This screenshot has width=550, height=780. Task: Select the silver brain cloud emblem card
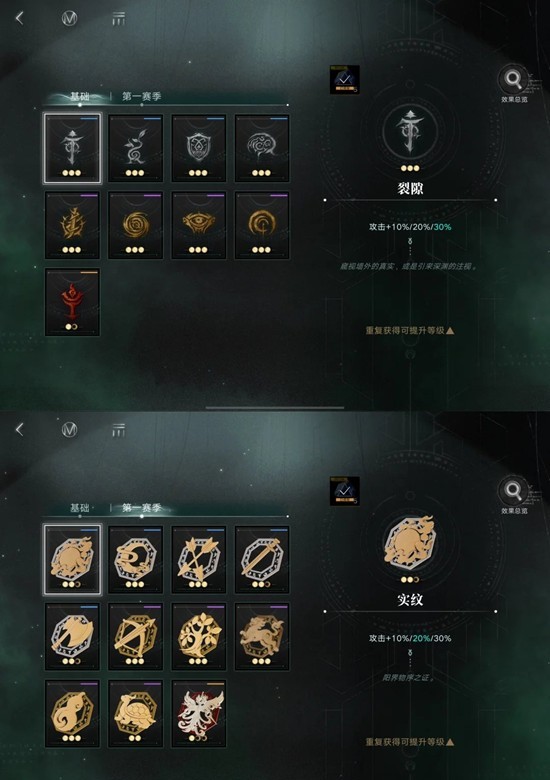click(x=262, y=148)
